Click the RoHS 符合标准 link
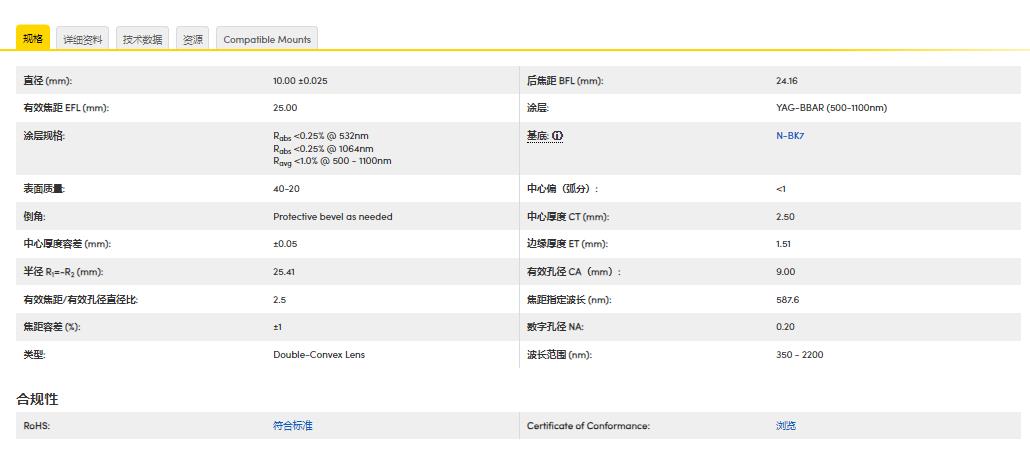Screen dimensions: 1030x467 tap(292, 426)
